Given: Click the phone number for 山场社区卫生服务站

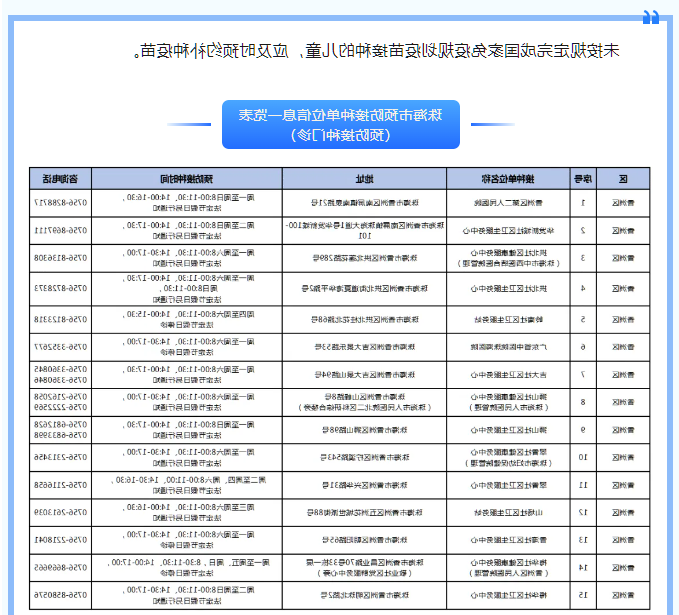Looking at the screenshot, I should coord(60,512).
